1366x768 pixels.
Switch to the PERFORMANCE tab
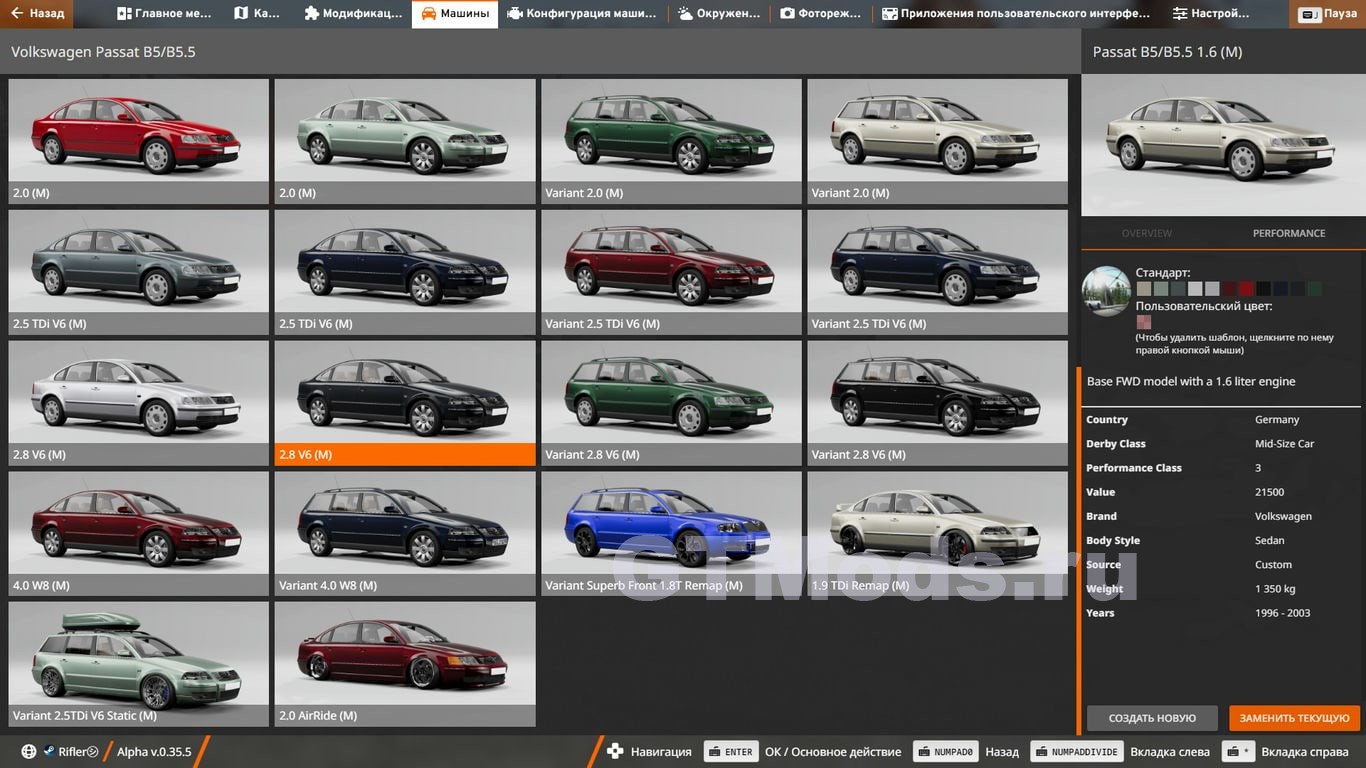point(1289,233)
